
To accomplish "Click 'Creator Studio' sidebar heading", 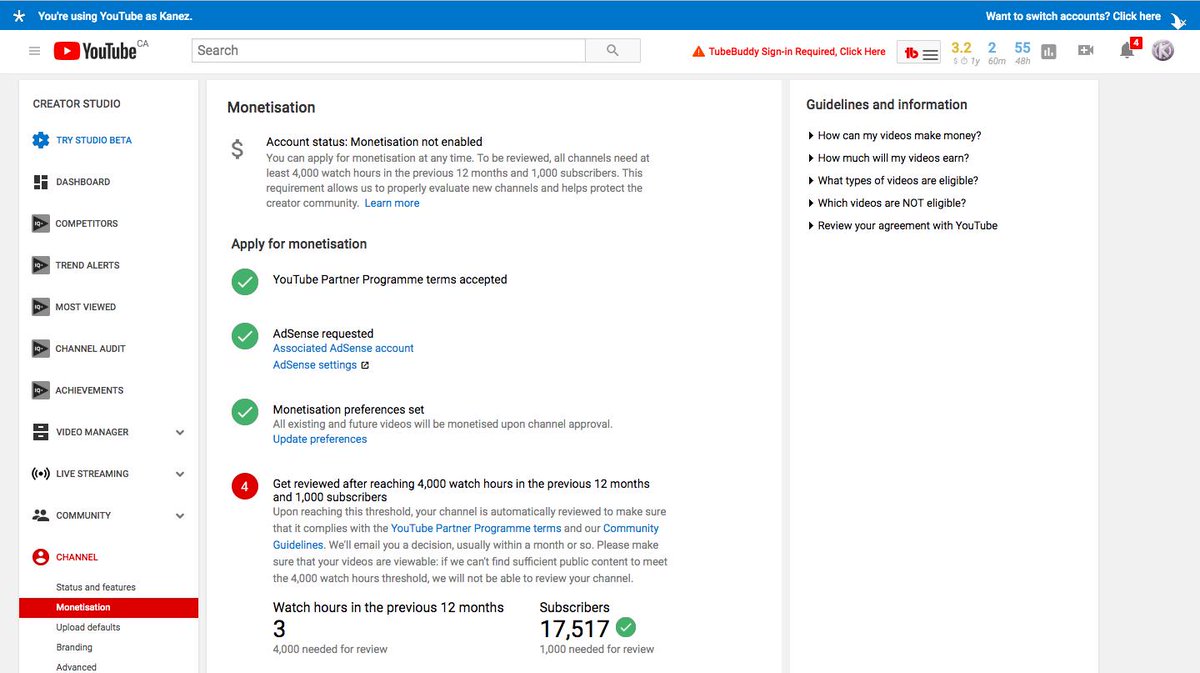I will coord(77,104).
